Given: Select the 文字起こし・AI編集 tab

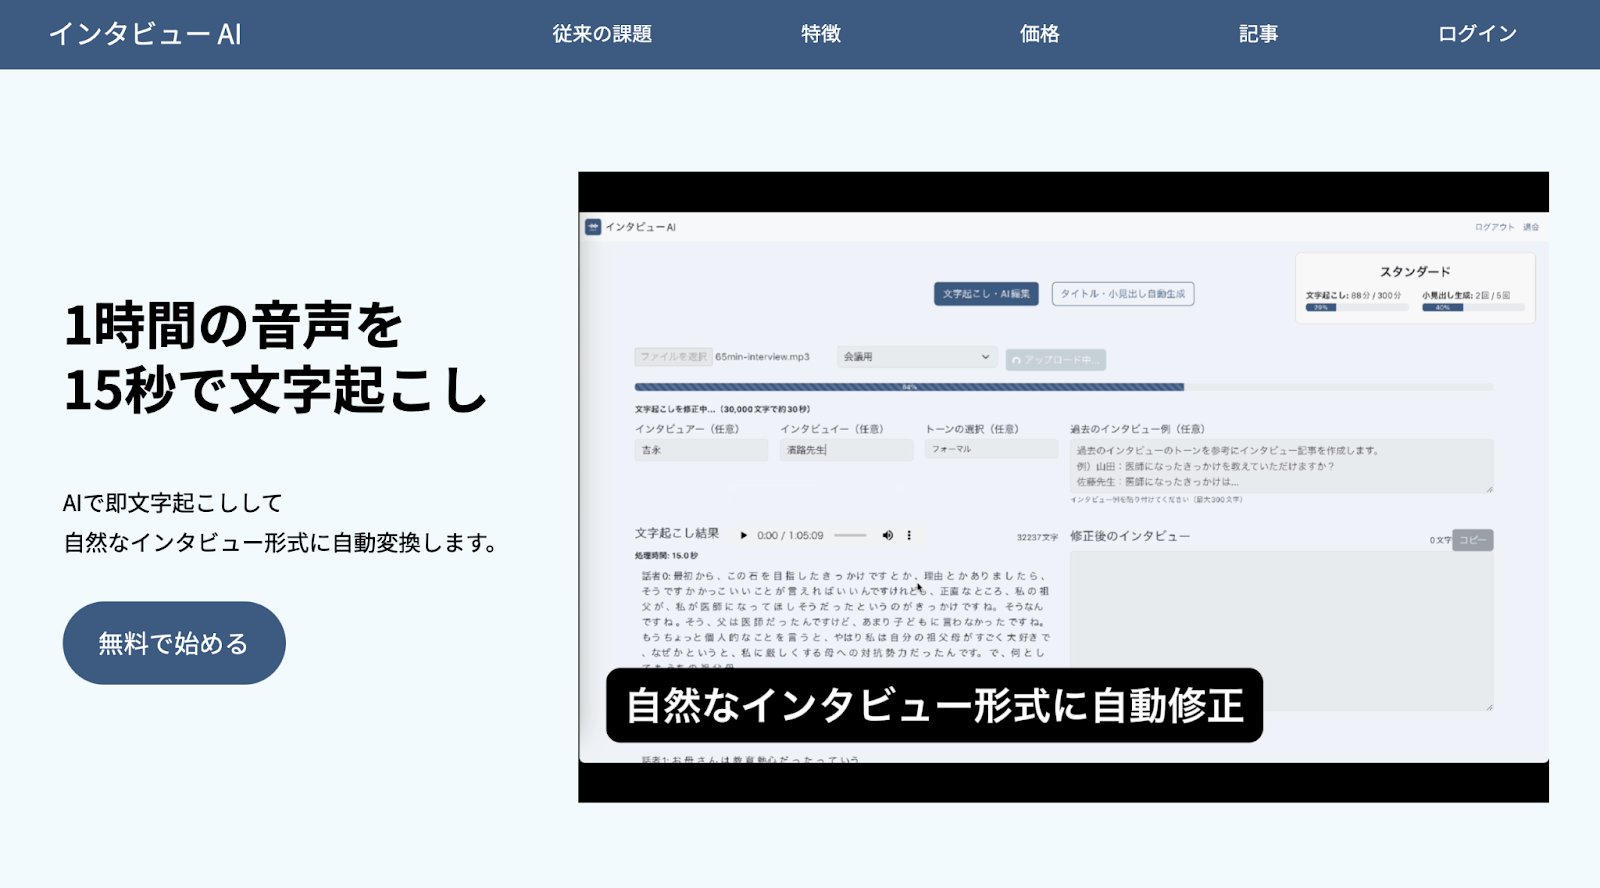Looking at the screenshot, I should [x=986, y=294].
